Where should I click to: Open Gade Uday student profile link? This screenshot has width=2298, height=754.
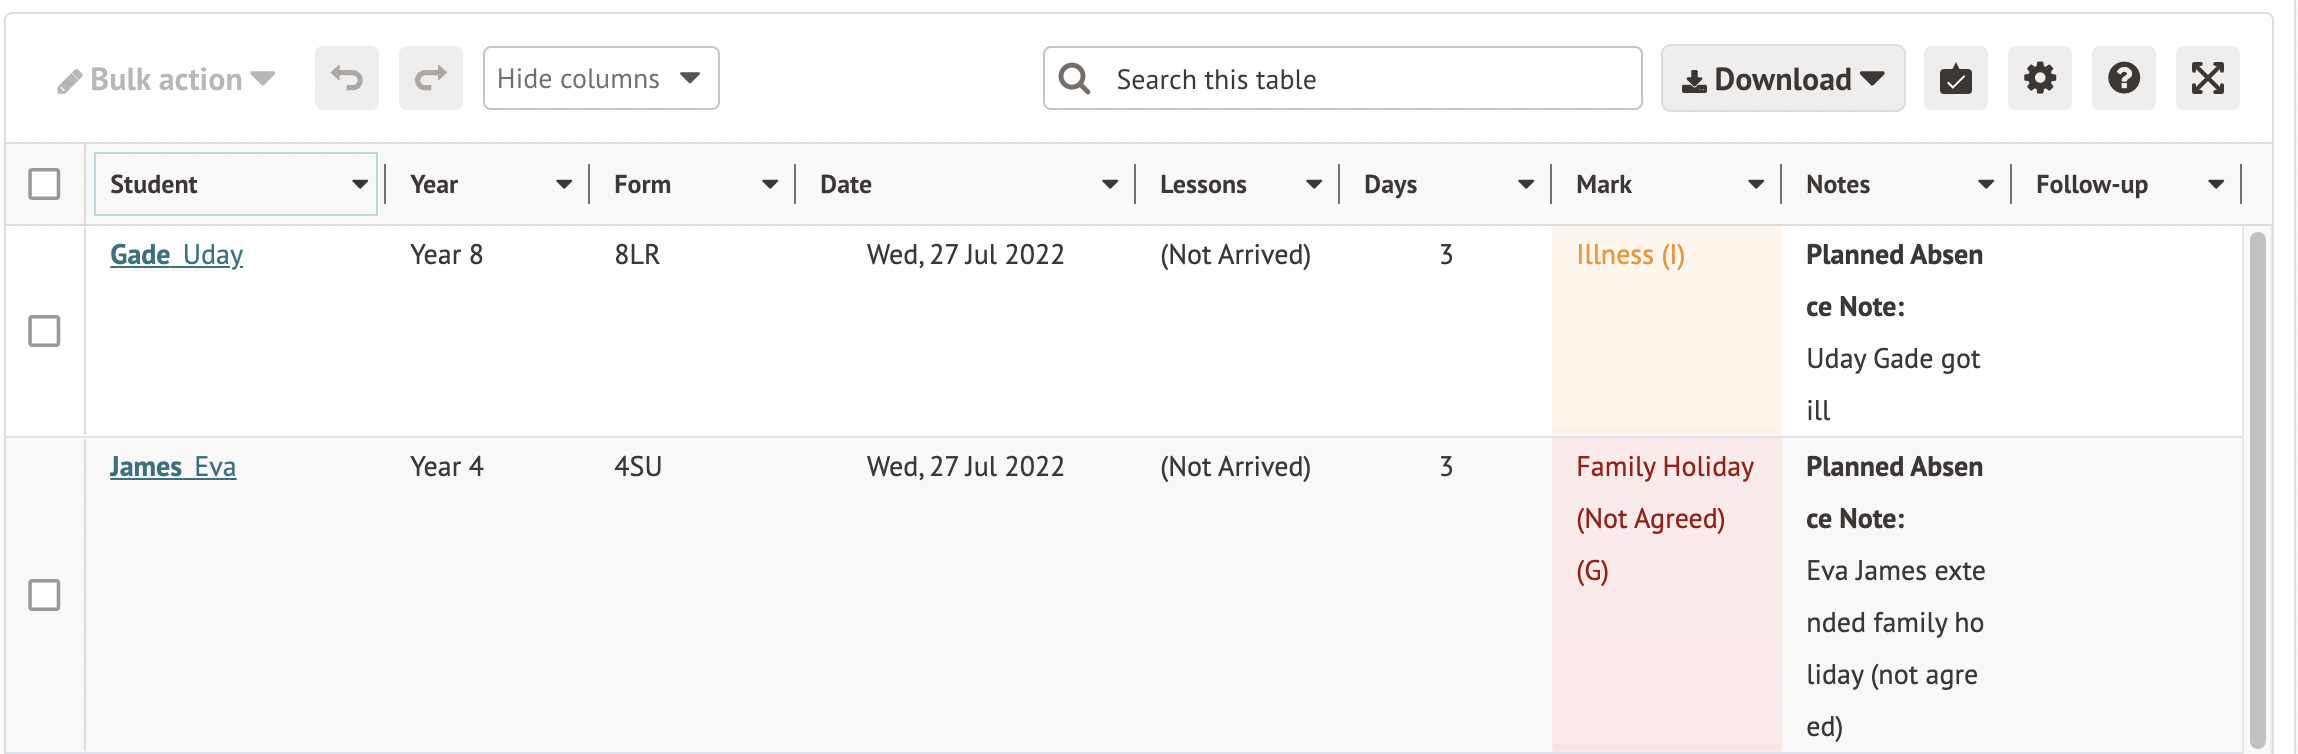[x=176, y=255]
